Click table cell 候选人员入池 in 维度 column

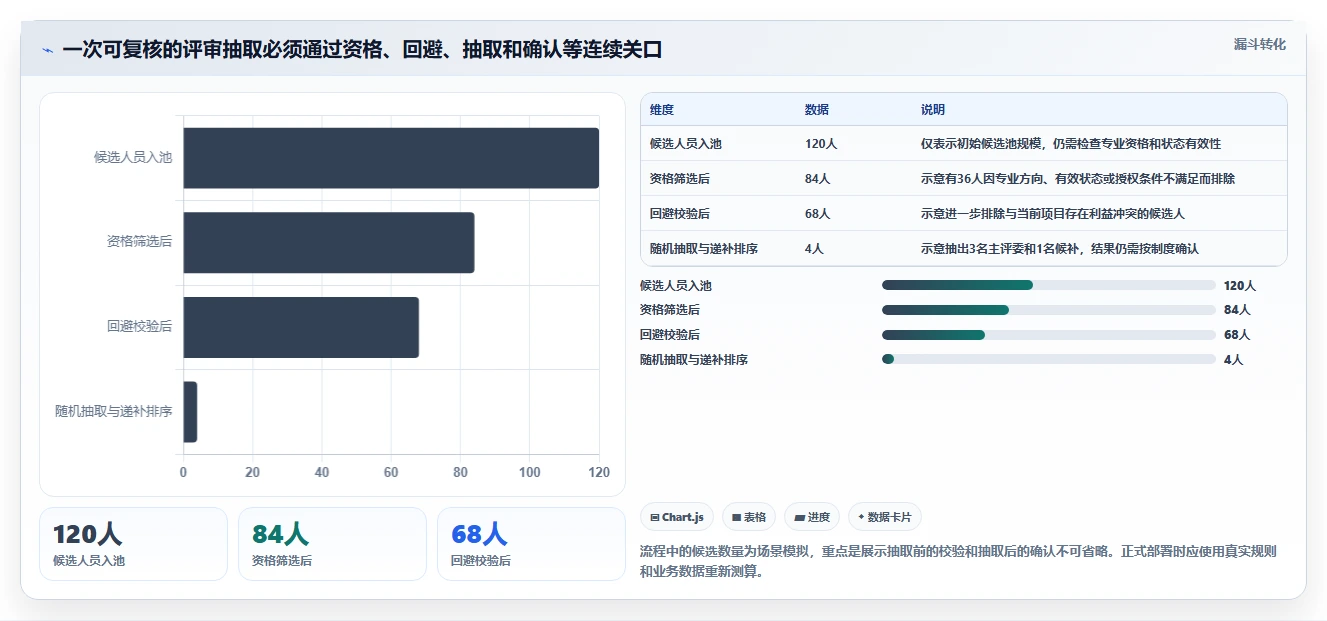point(686,144)
